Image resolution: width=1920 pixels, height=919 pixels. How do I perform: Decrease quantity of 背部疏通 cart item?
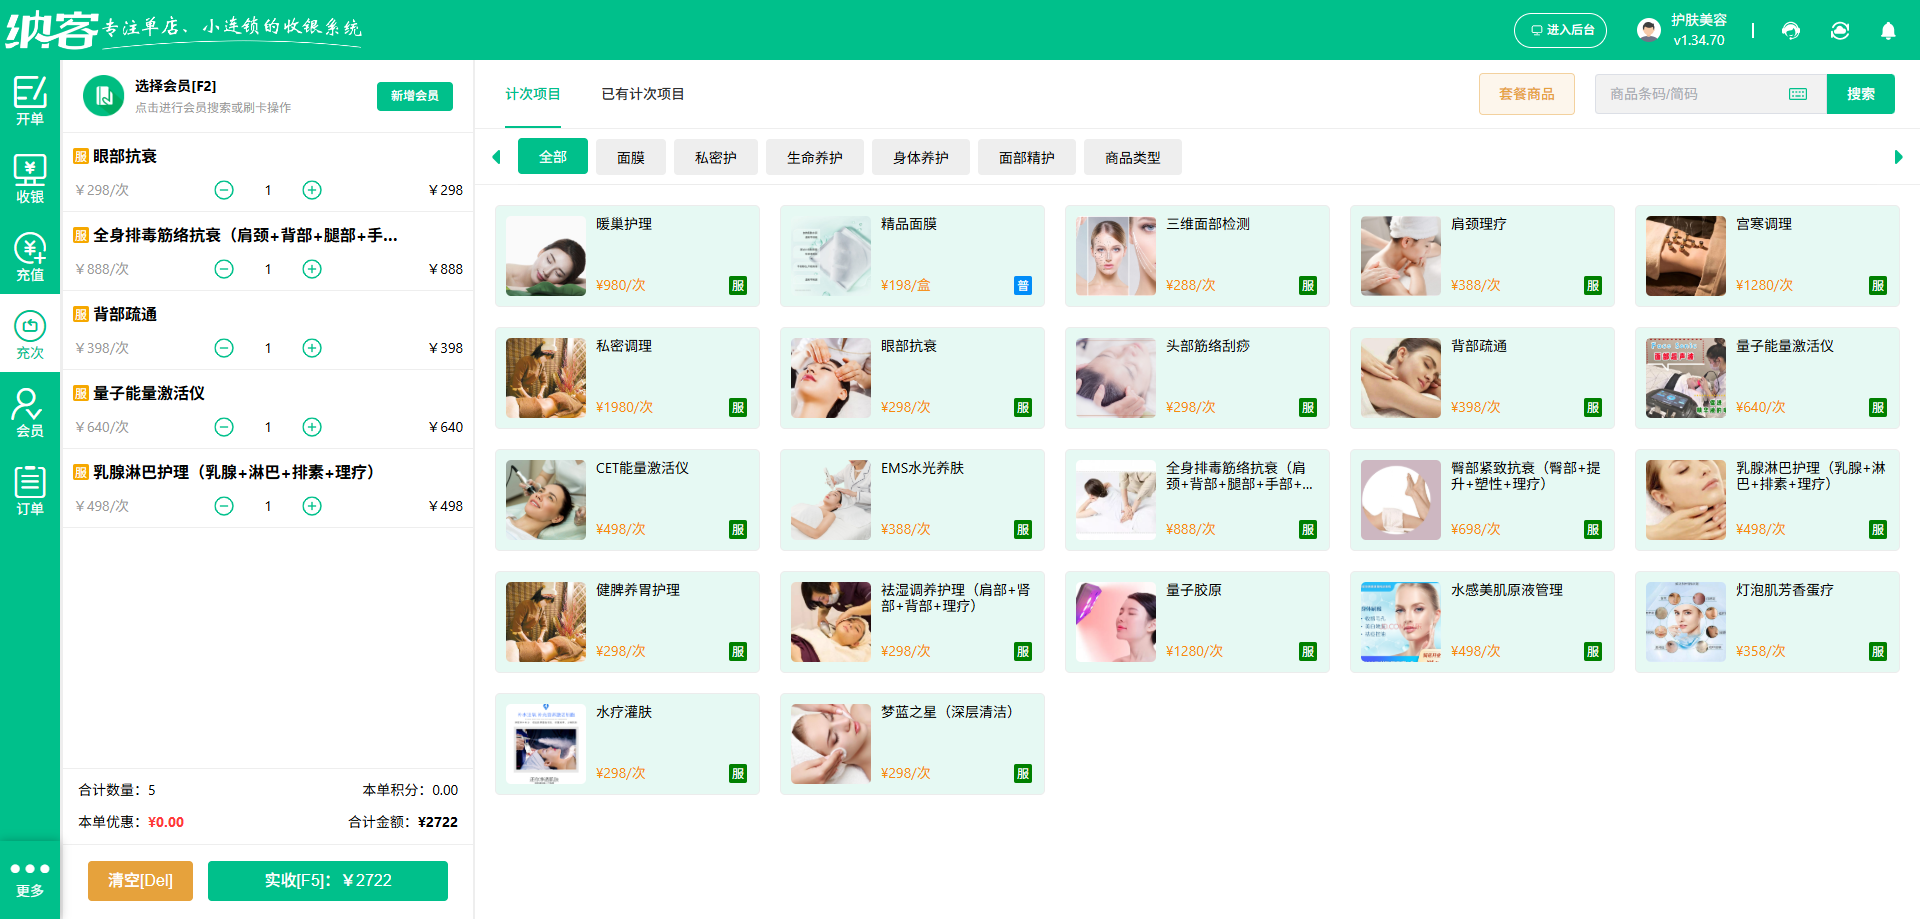coord(224,348)
